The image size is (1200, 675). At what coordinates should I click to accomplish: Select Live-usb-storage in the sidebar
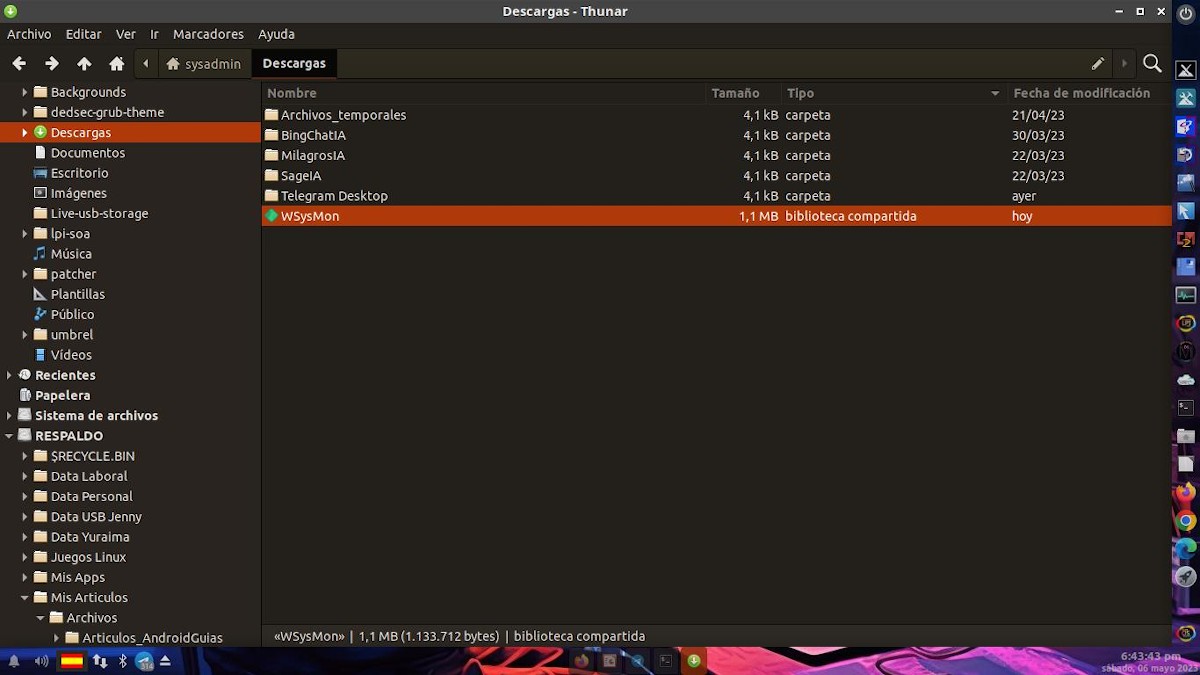click(99, 213)
